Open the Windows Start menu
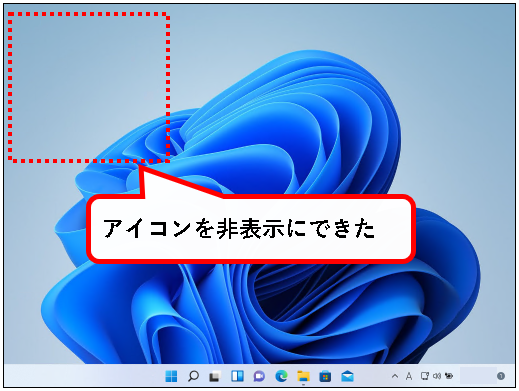 pyautogui.click(x=171, y=376)
